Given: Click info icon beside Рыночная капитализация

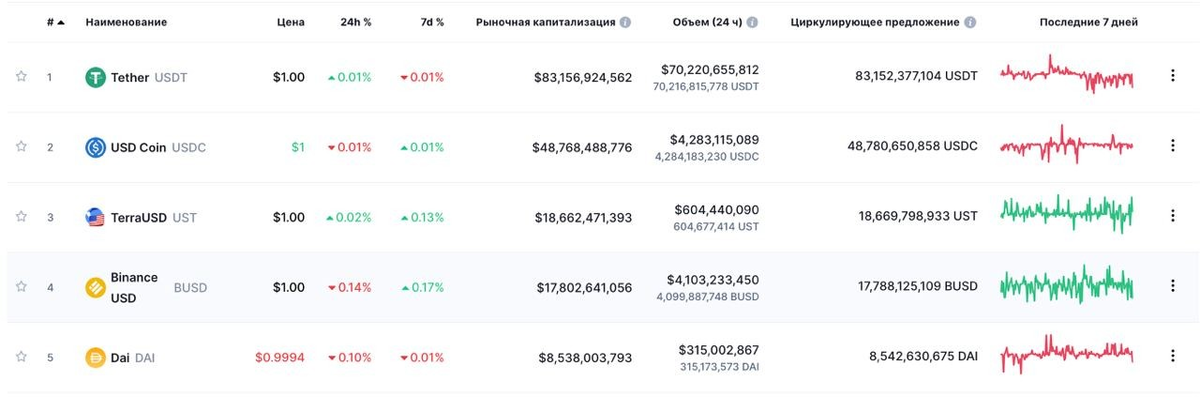Looking at the screenshot, I should (625, 22).
